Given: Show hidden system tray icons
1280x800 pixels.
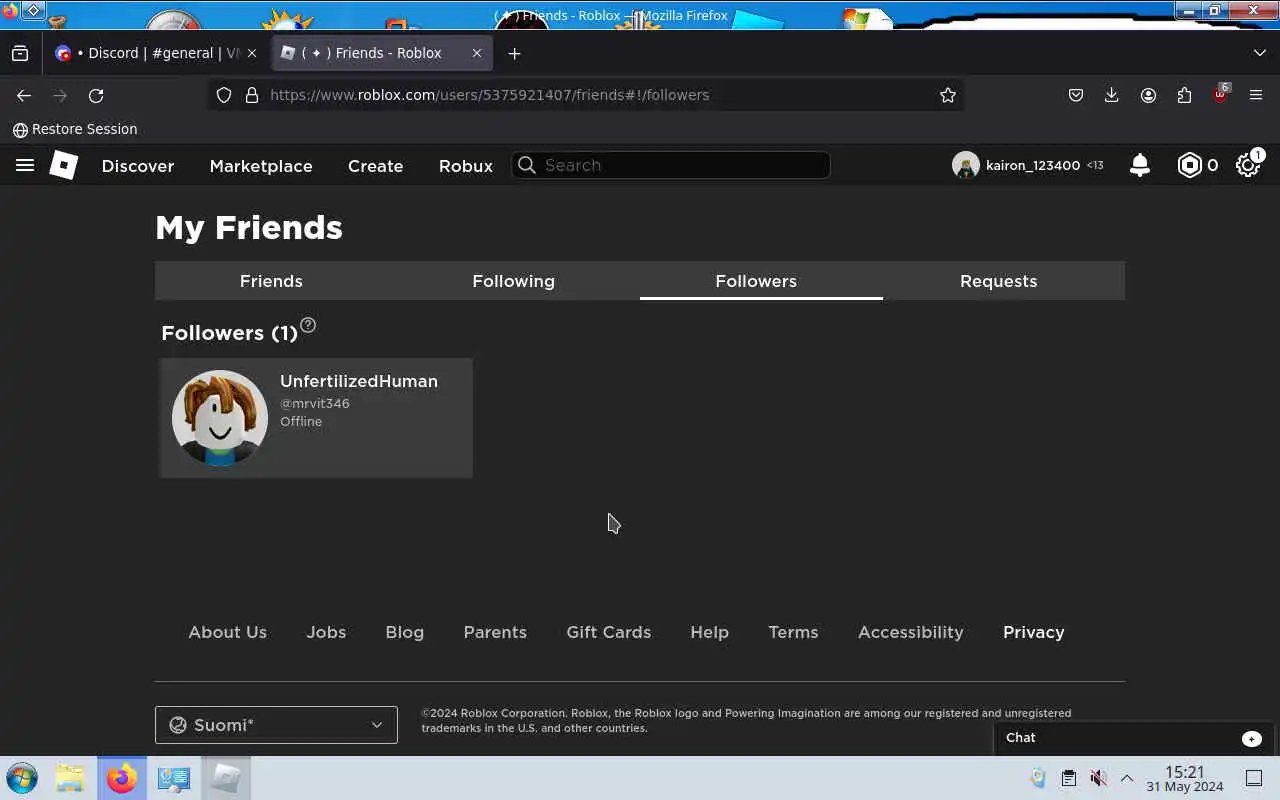Looking at the screenshot, I should pyautogui.click(x=1127, y=778).
